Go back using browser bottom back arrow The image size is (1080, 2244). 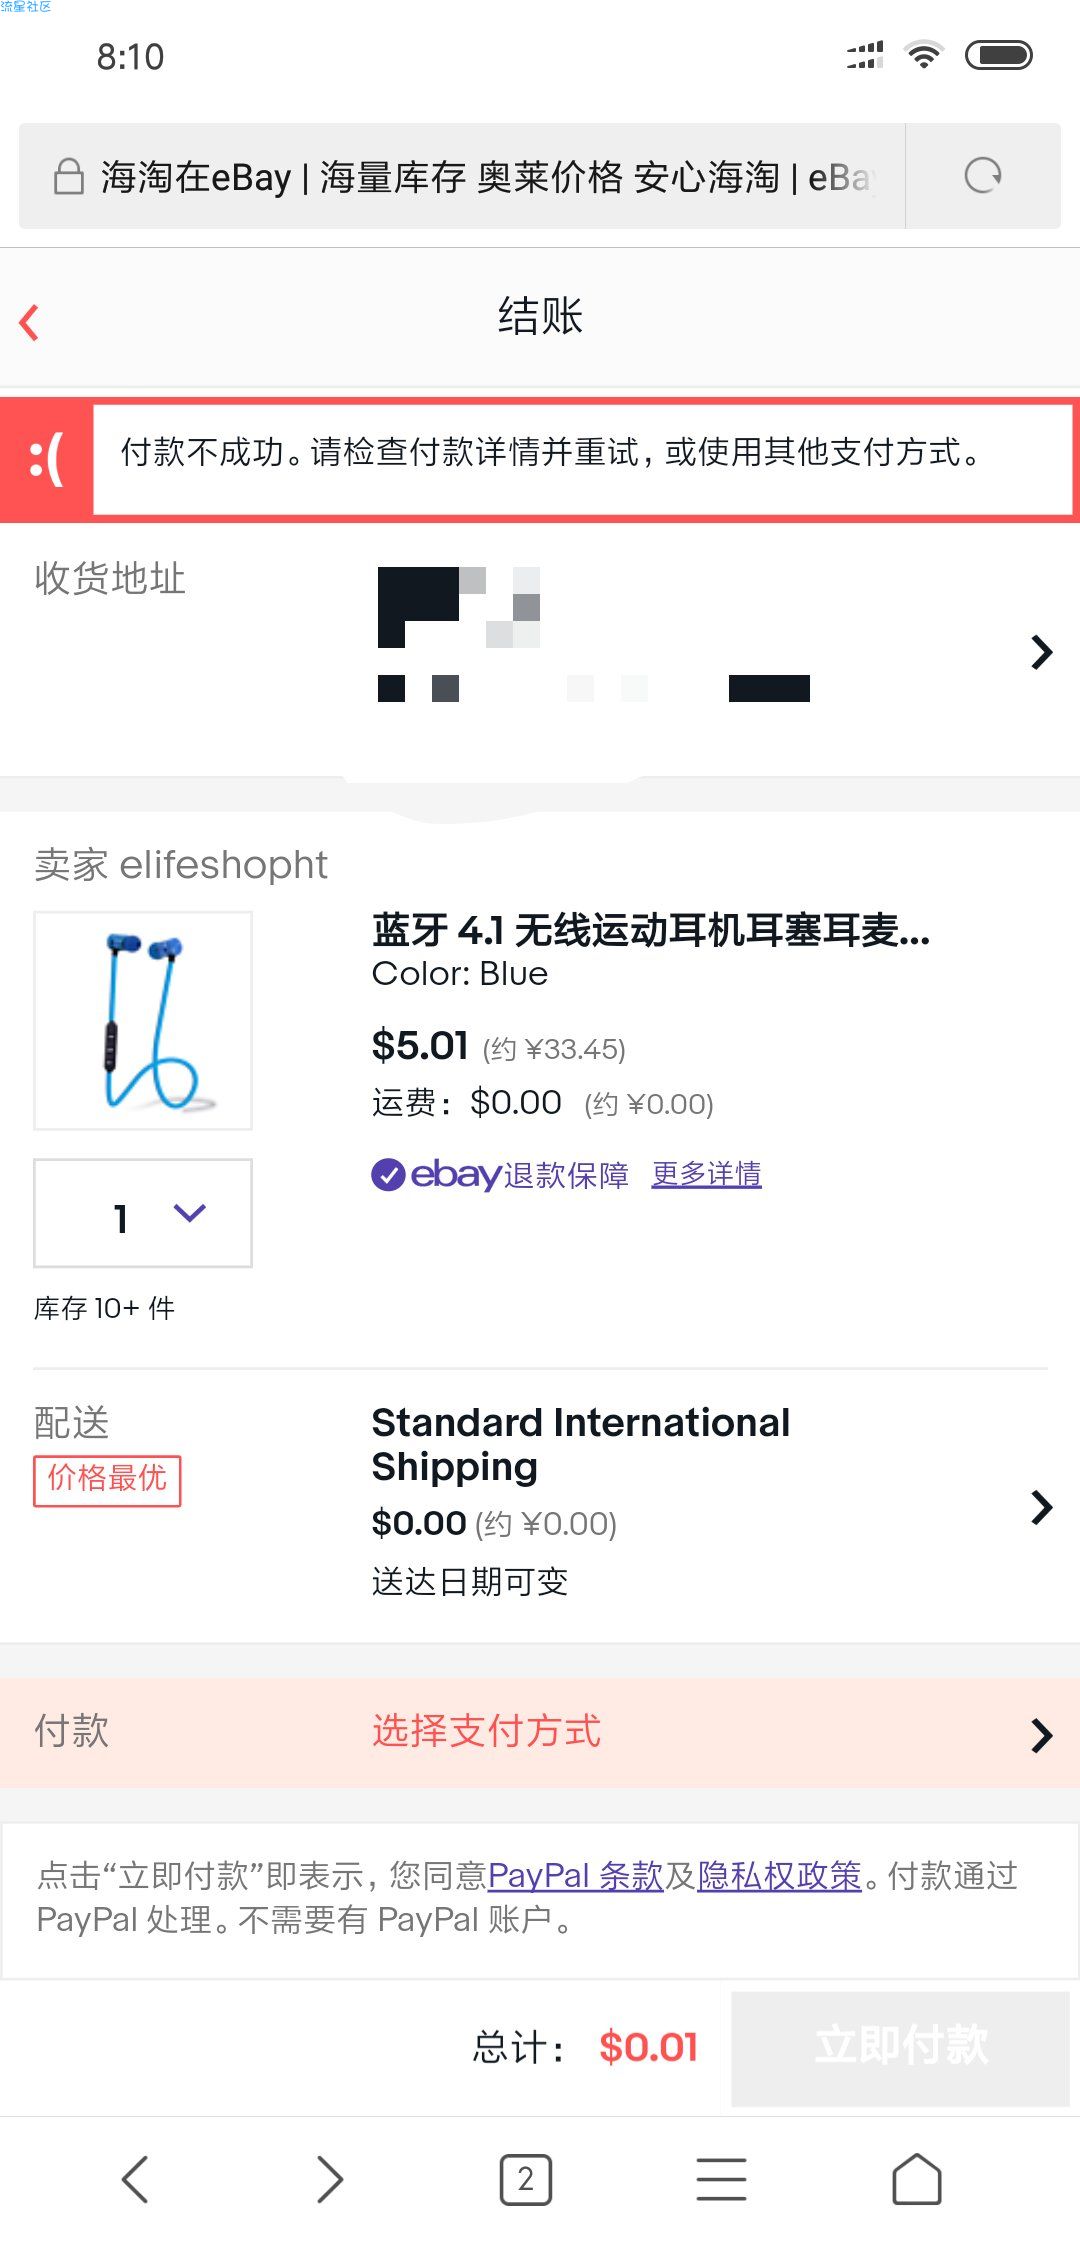(134, 2179)
